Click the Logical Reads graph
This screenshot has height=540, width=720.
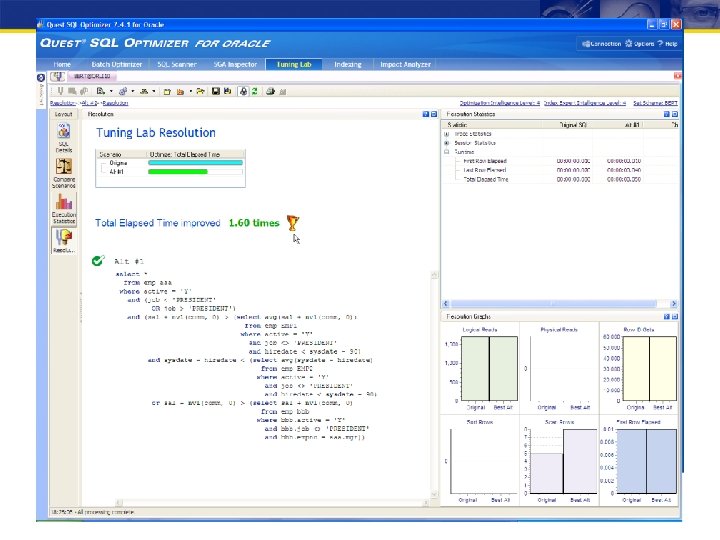pos(480,367)
